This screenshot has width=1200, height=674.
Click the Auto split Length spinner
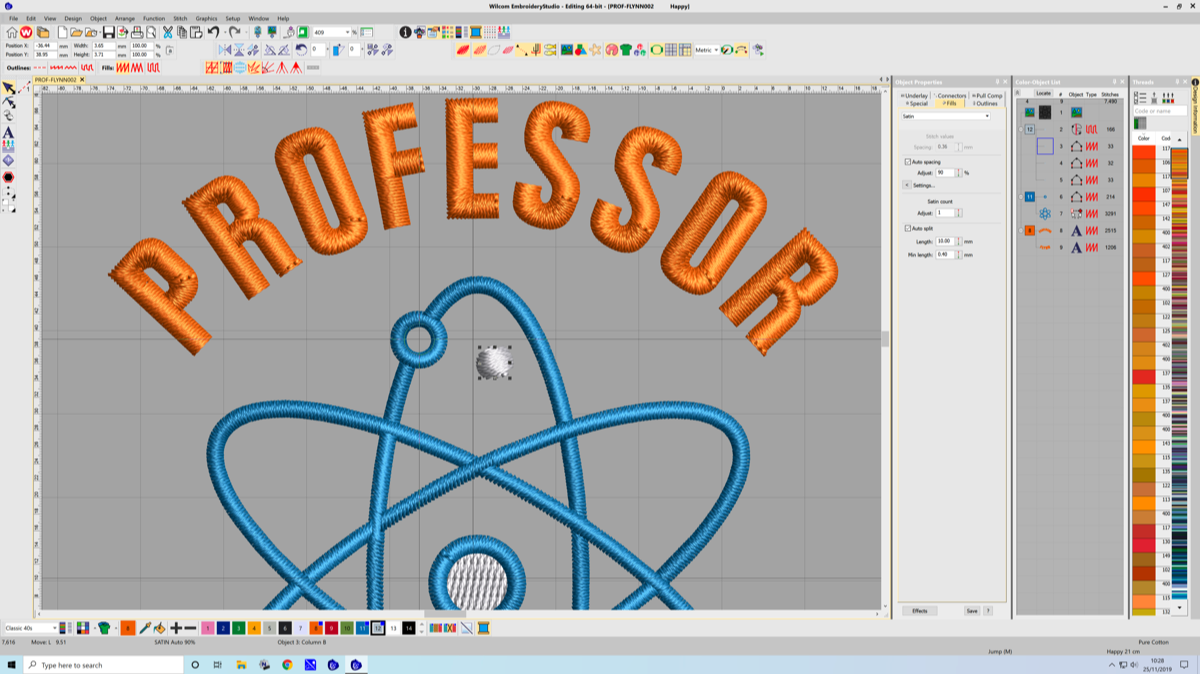coord(959,241)
